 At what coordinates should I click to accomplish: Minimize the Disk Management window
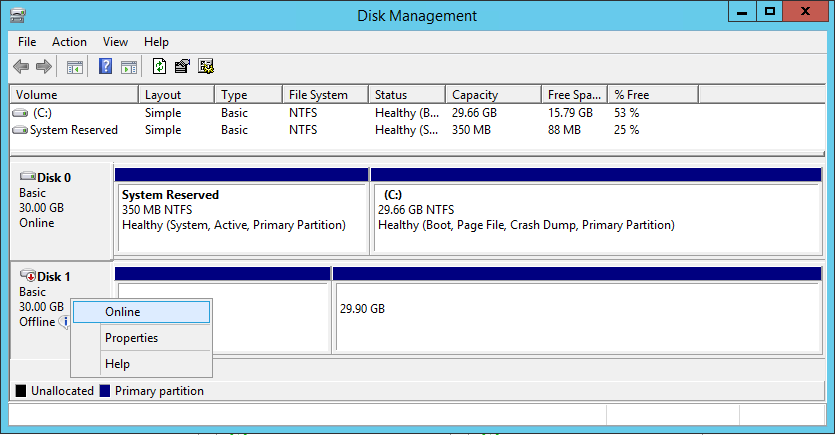742,12
